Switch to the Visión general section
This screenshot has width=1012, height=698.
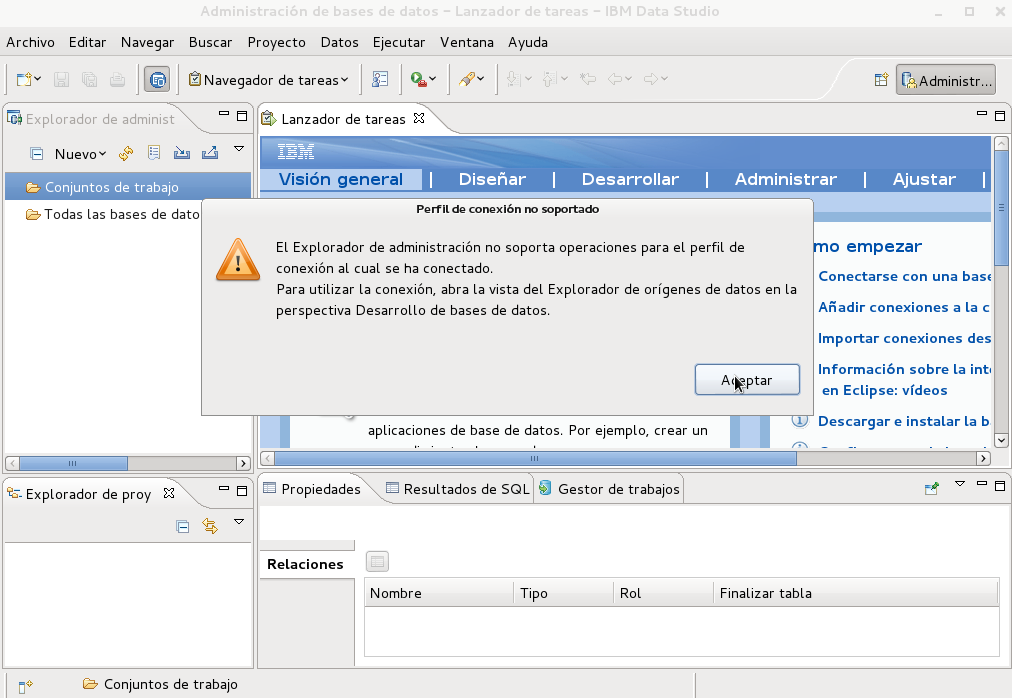point(341,180)
